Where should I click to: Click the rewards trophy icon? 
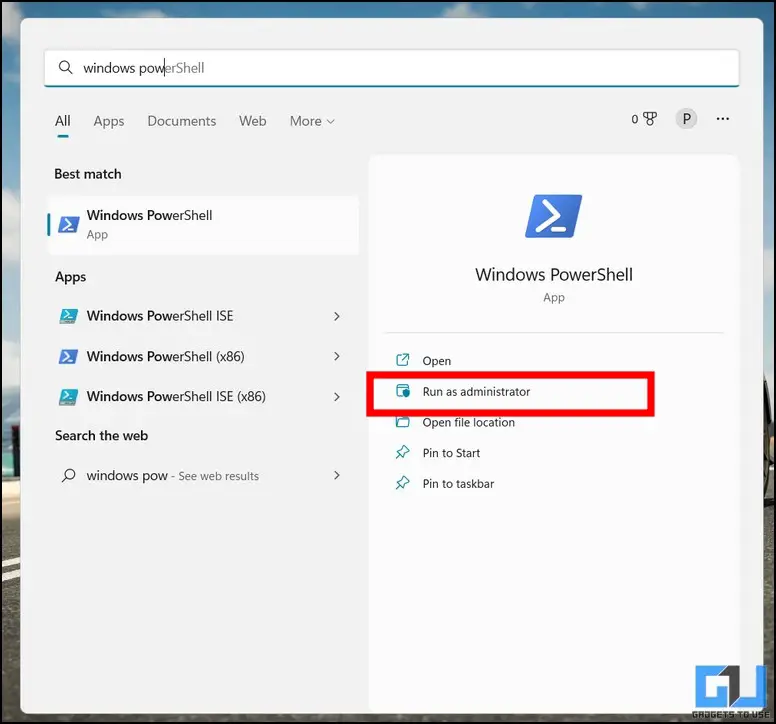(649, 119)
